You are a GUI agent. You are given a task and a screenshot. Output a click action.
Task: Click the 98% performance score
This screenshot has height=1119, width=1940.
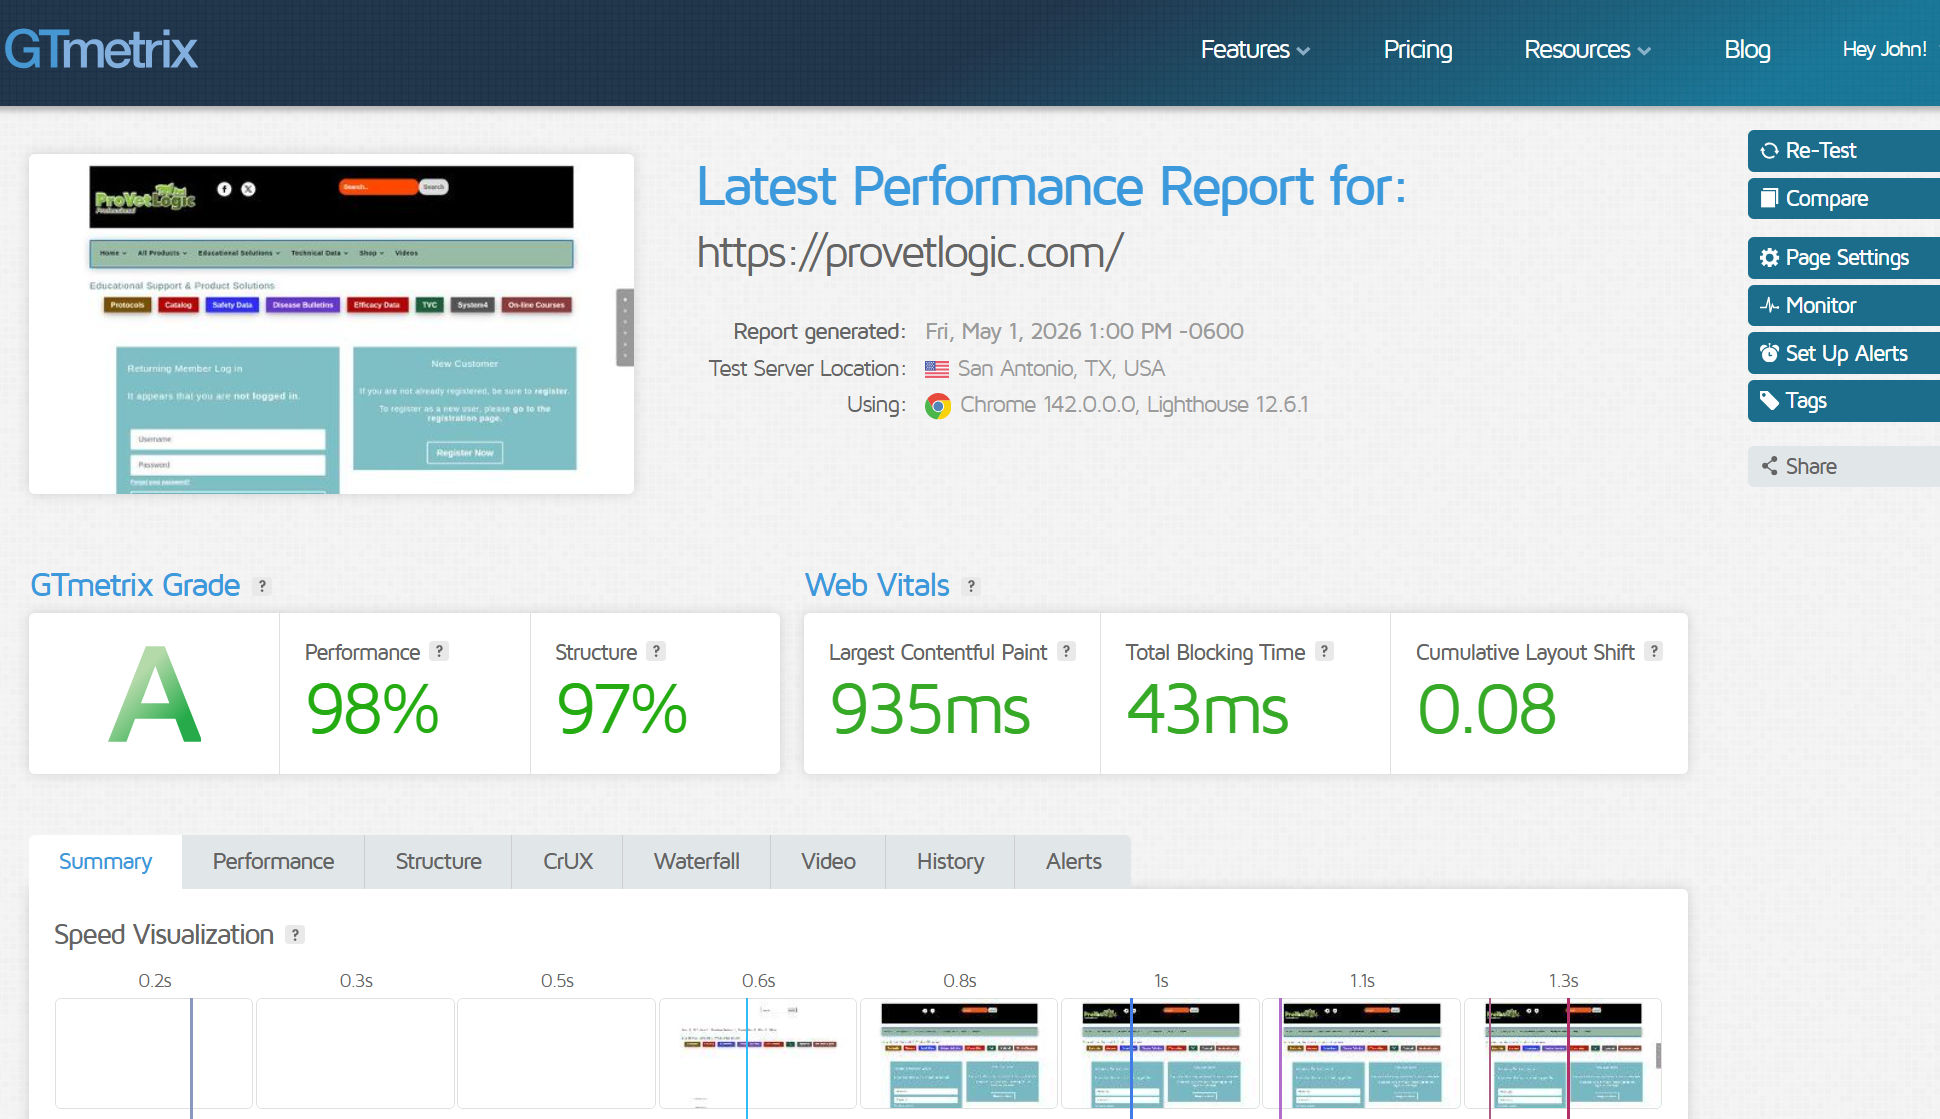coord(372,709)
